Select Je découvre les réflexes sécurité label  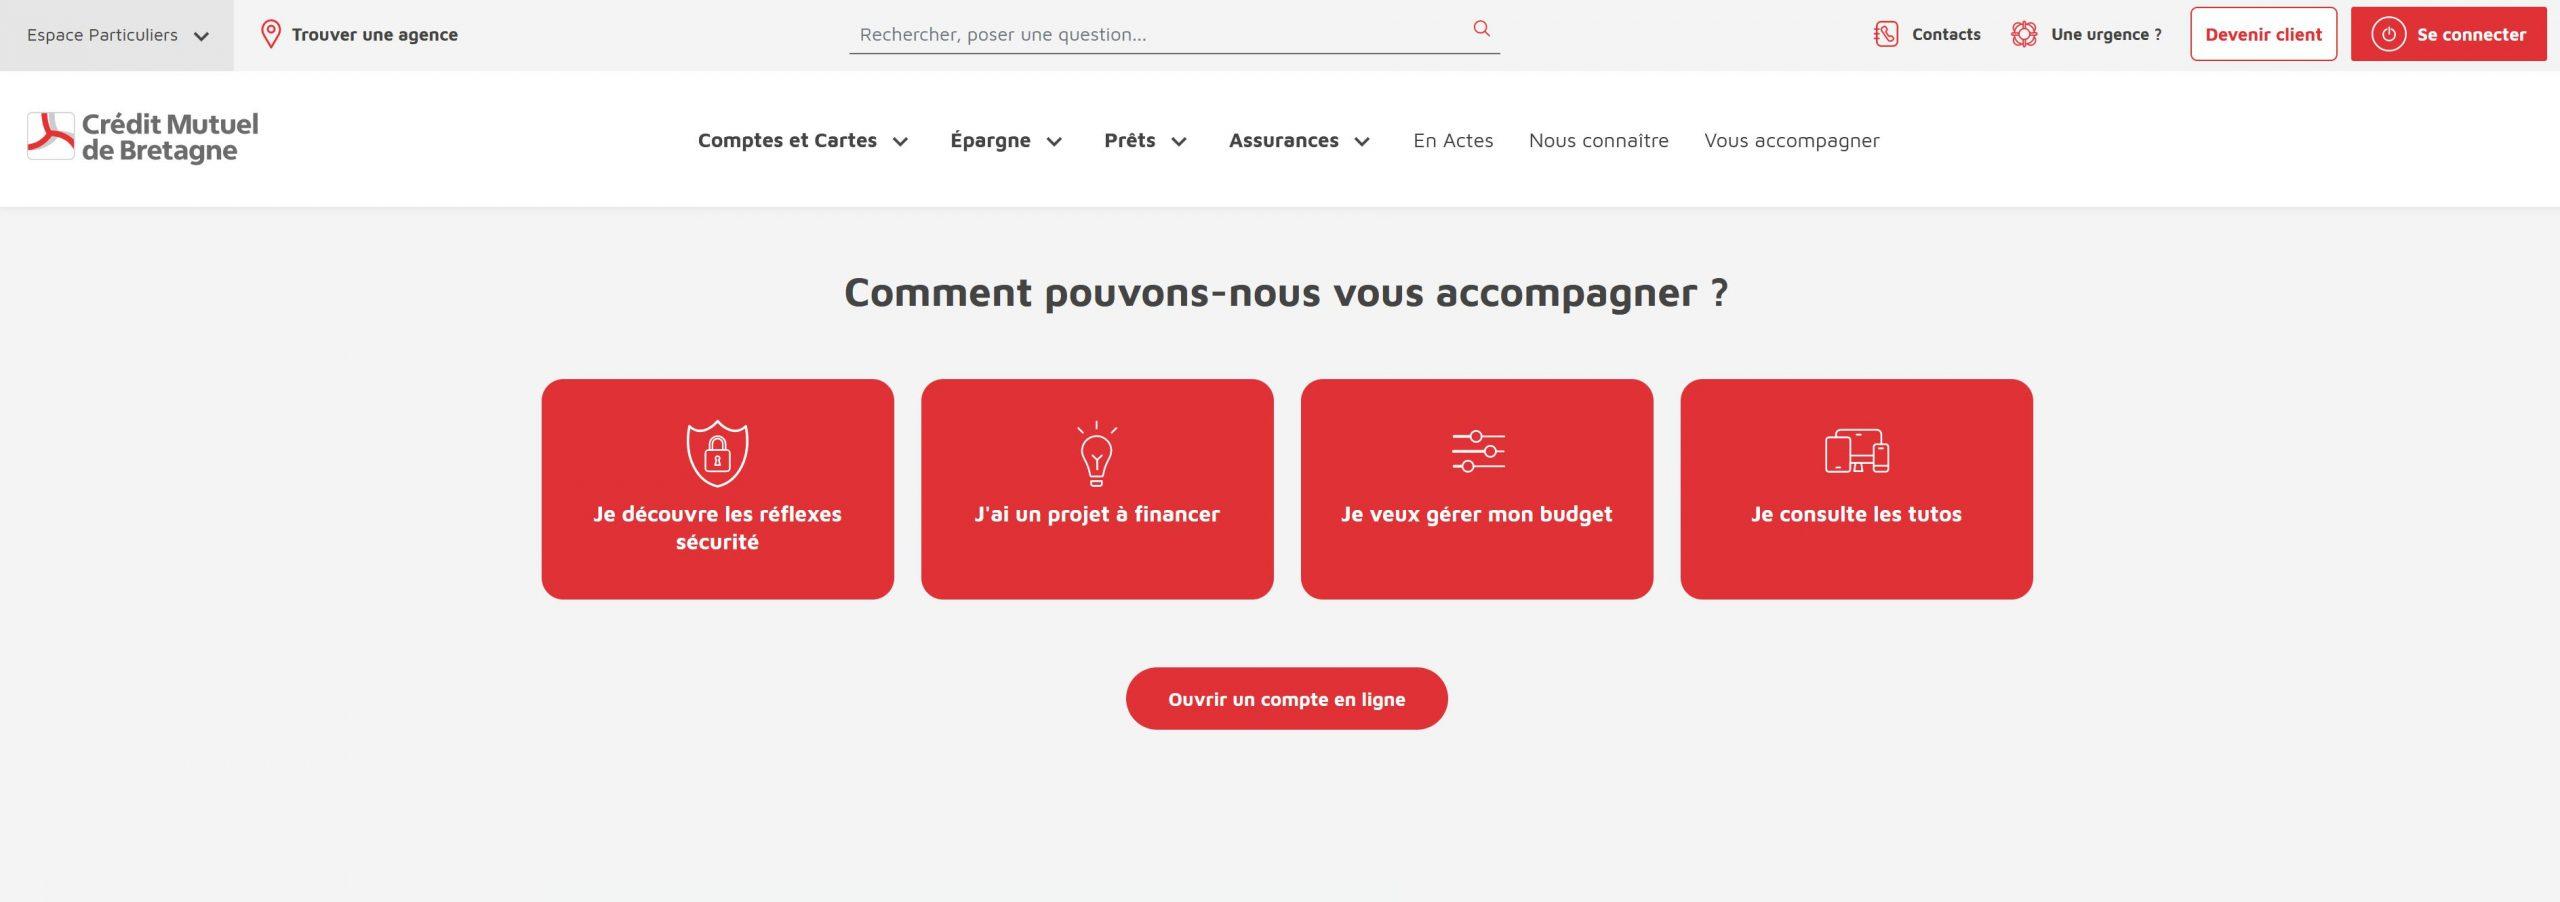click(x=717, y=527)
